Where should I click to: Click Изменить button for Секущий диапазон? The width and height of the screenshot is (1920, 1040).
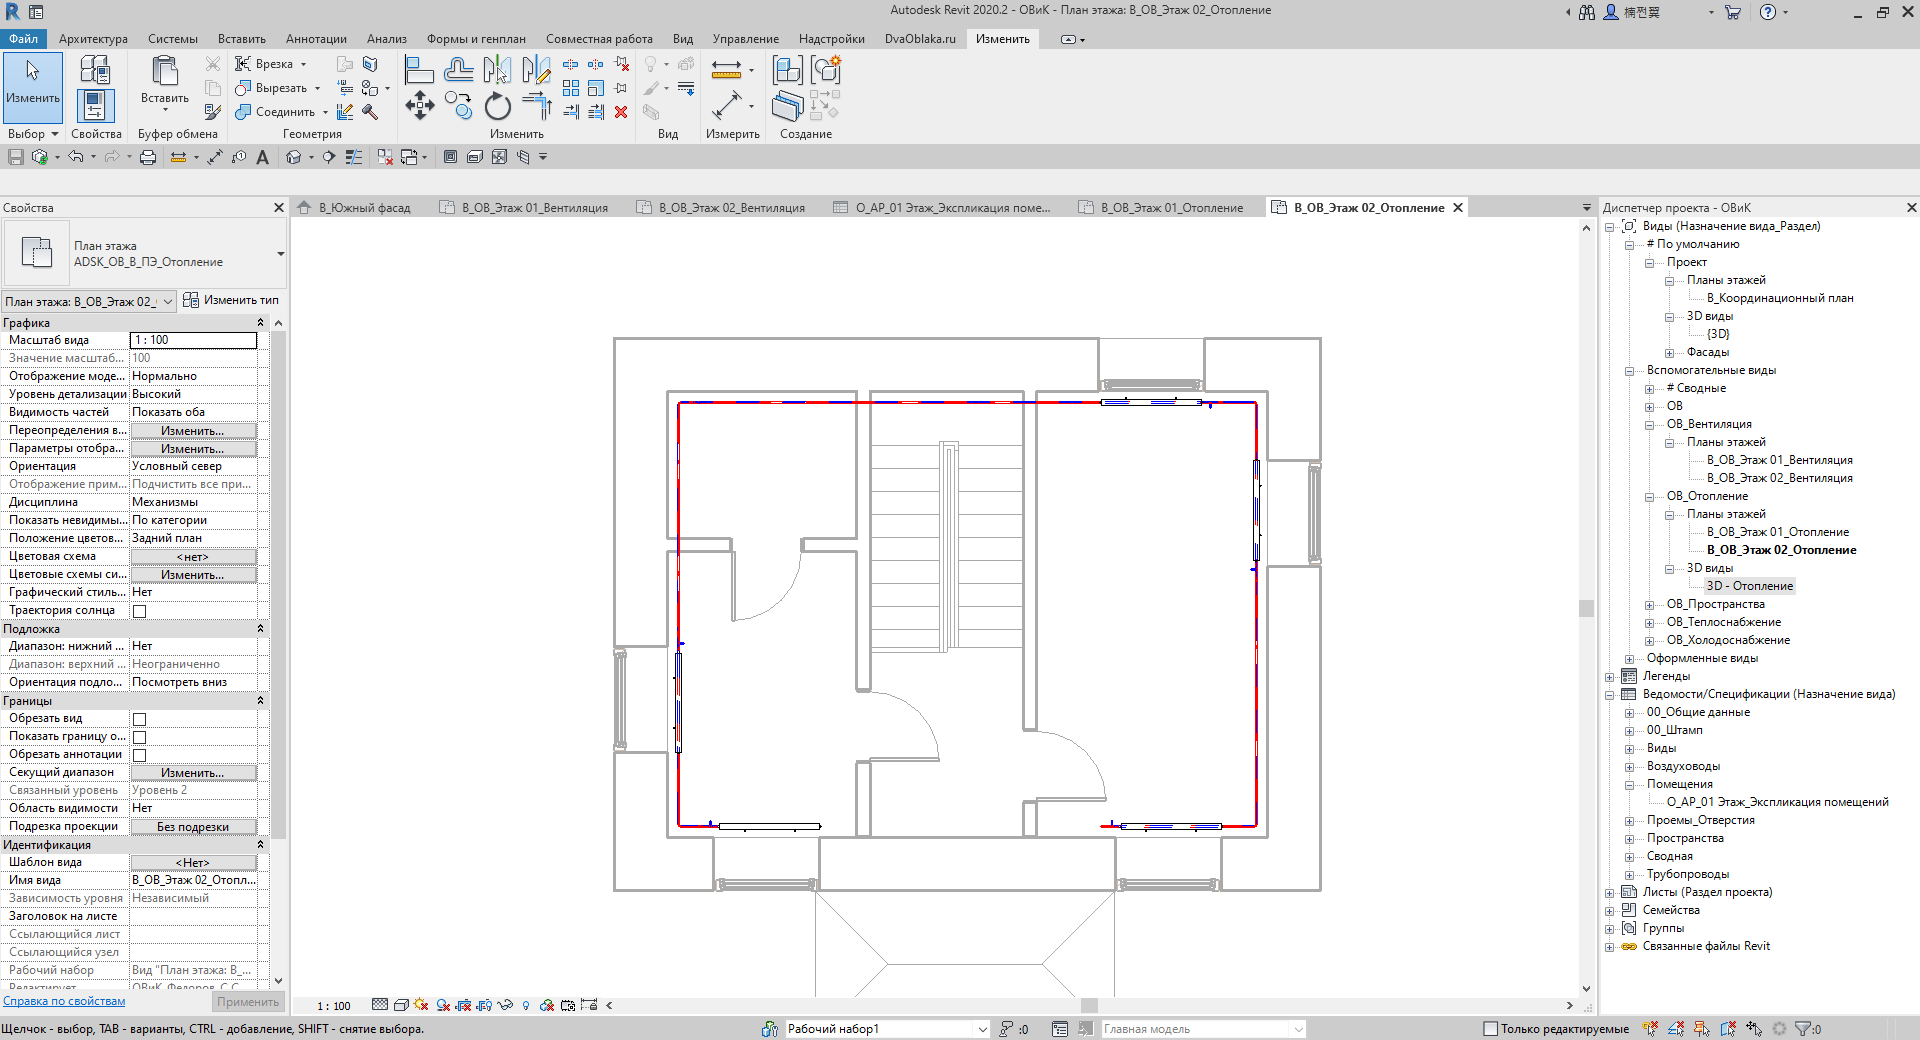193,773
